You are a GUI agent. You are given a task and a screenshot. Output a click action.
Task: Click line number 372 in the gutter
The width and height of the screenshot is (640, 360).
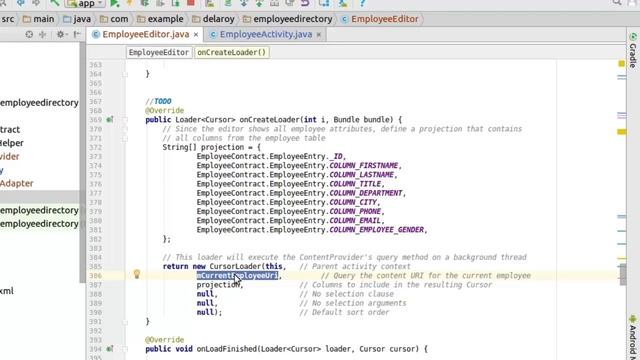click(x=96, y=147)
